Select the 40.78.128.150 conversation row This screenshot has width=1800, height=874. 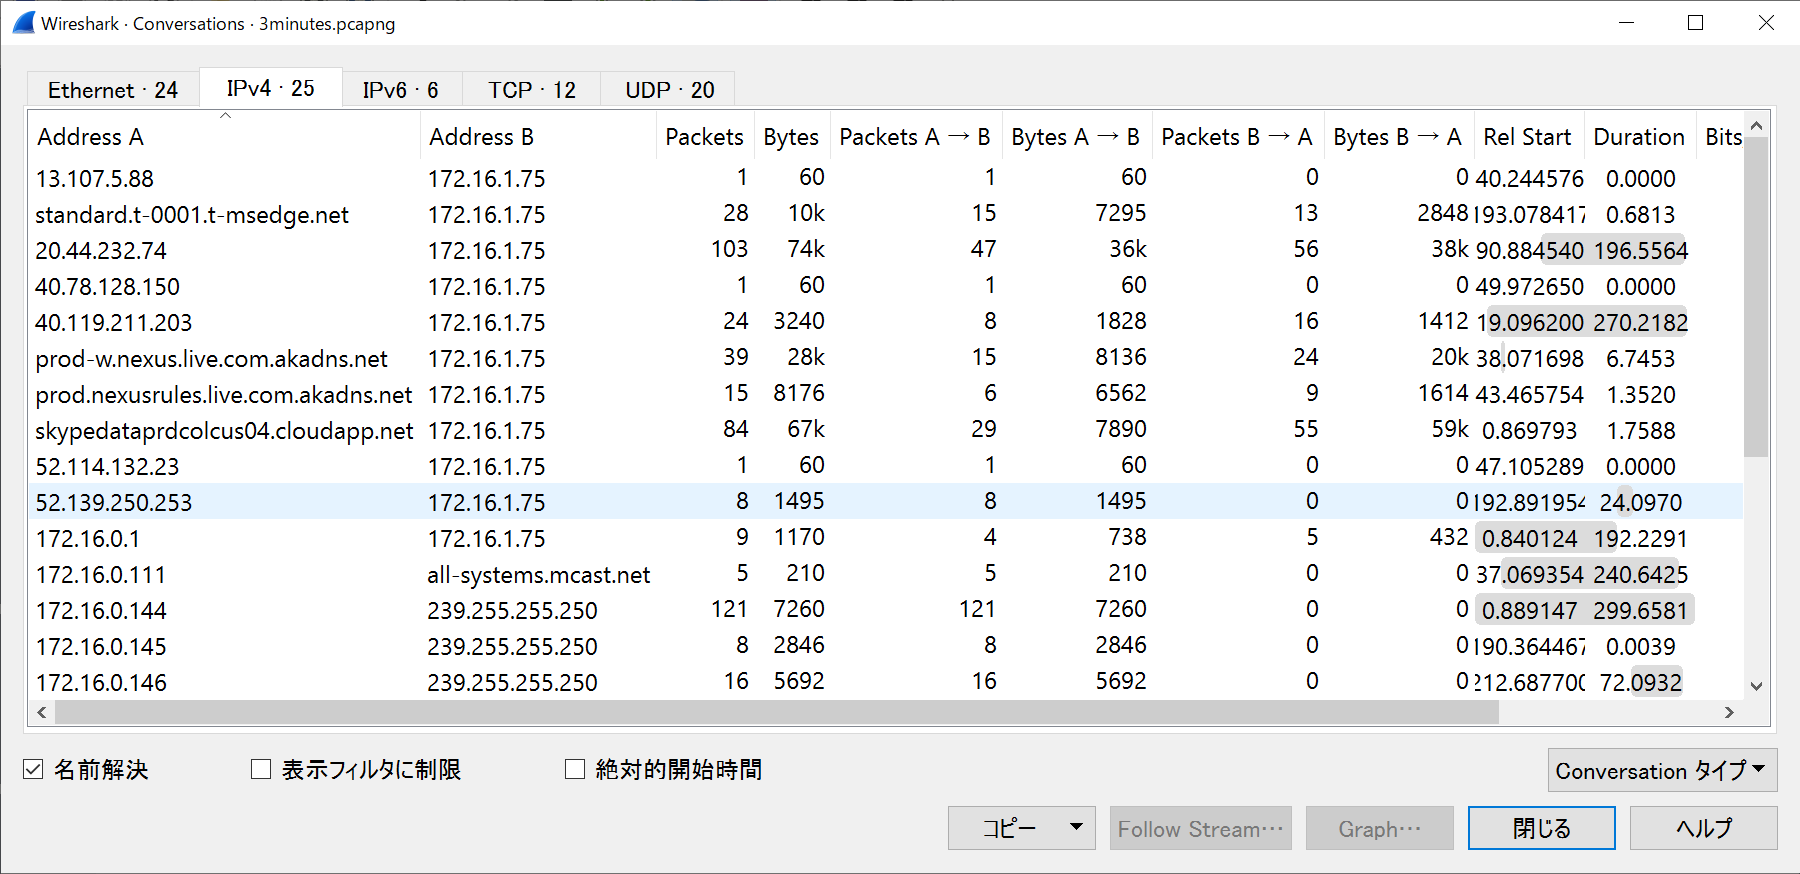(x=886, y=286)
